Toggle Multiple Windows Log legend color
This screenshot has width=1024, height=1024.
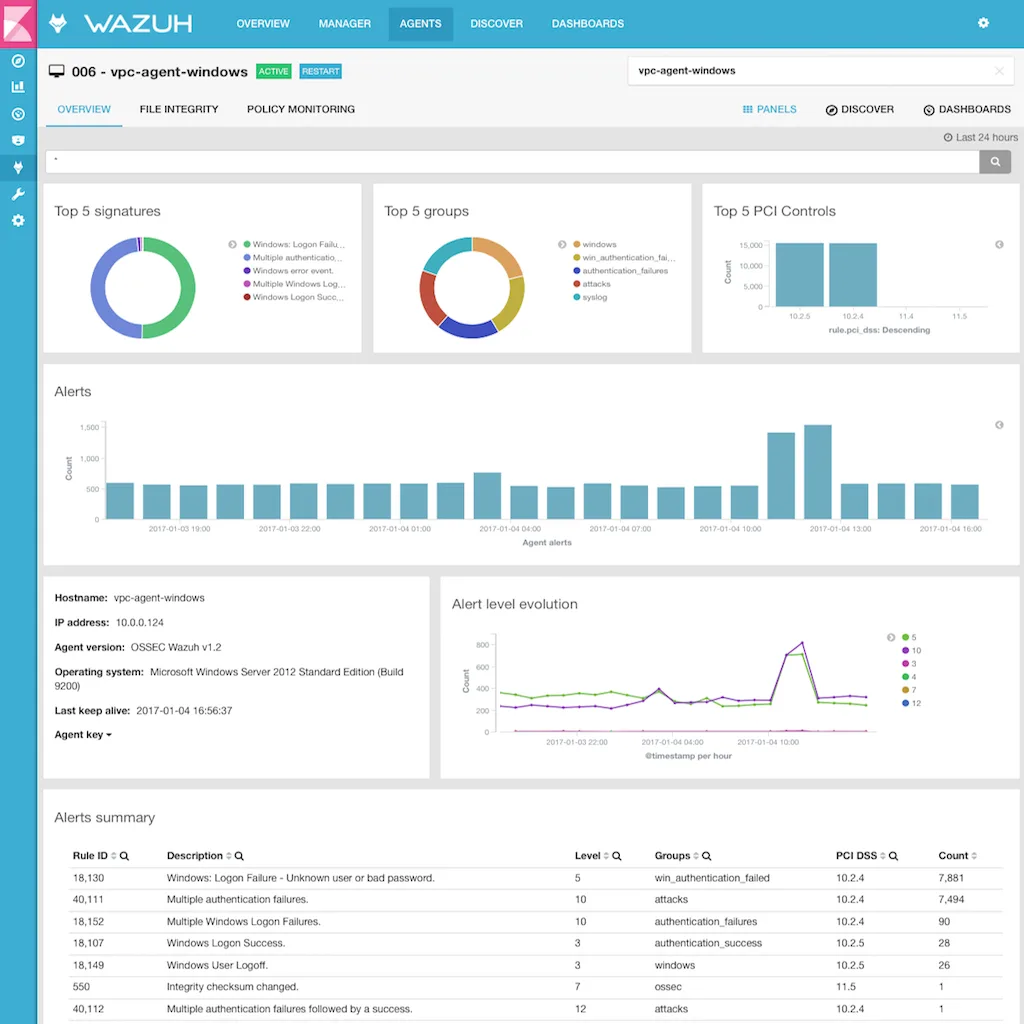pos(247,283)
